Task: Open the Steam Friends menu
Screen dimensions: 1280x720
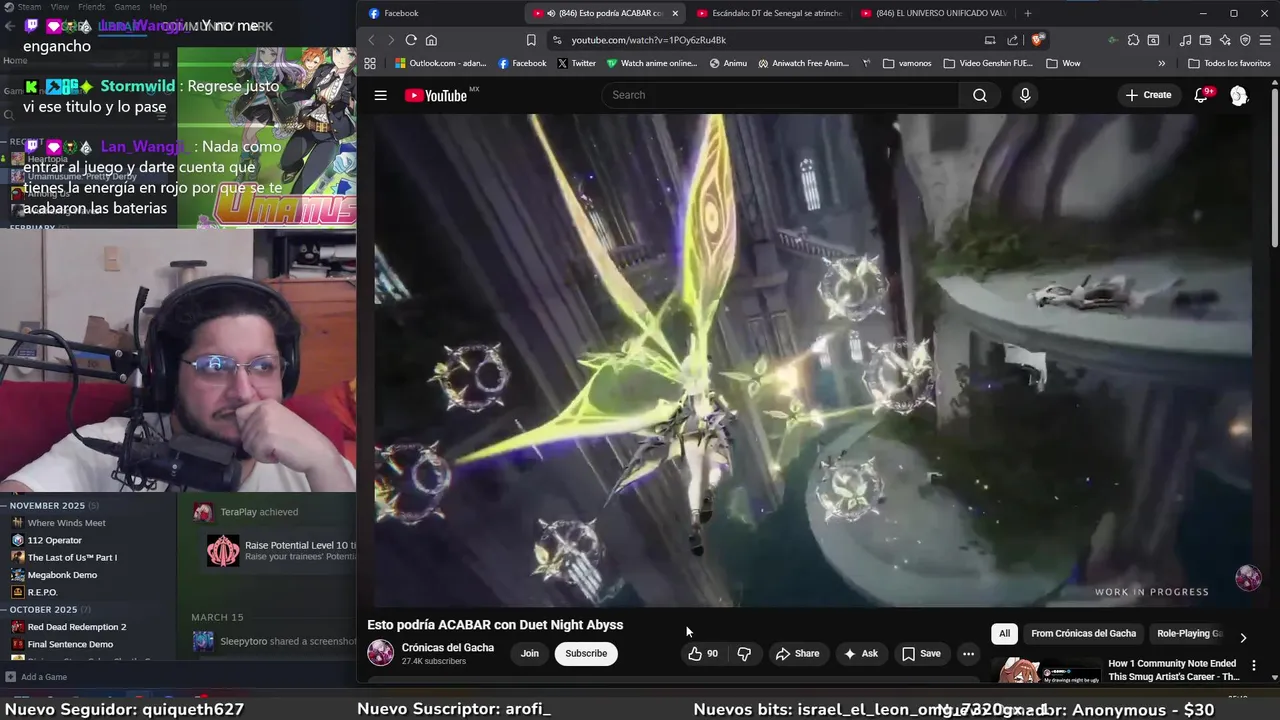Action: point(91,7)
